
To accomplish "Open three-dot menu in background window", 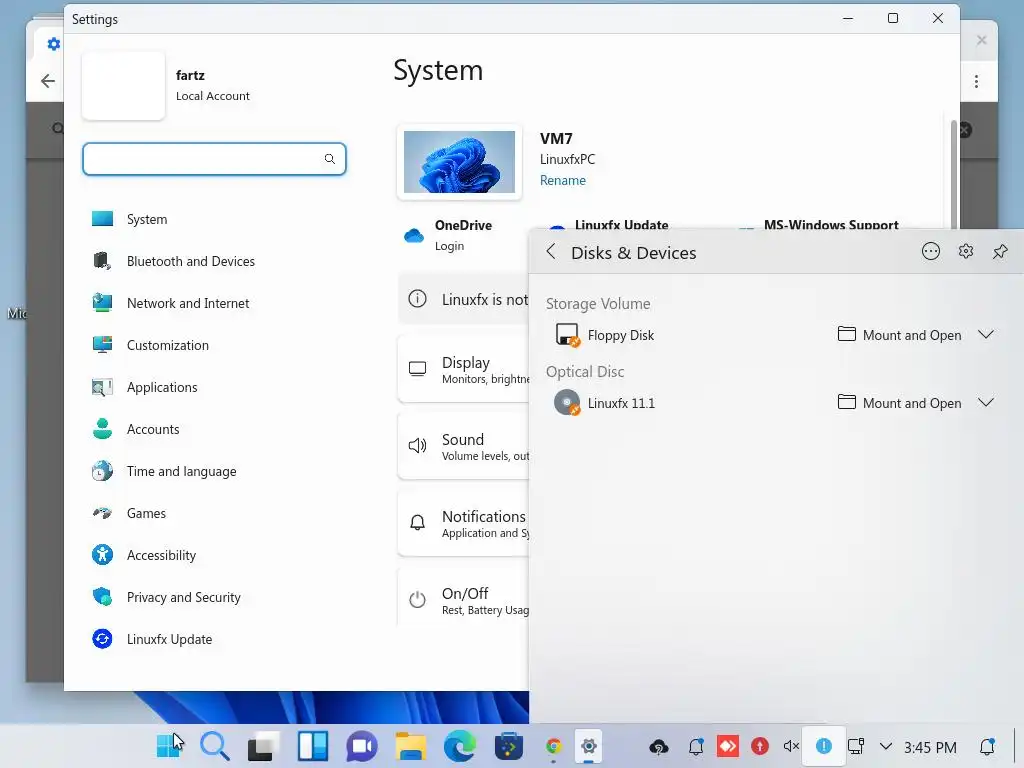I will [976, 82].
